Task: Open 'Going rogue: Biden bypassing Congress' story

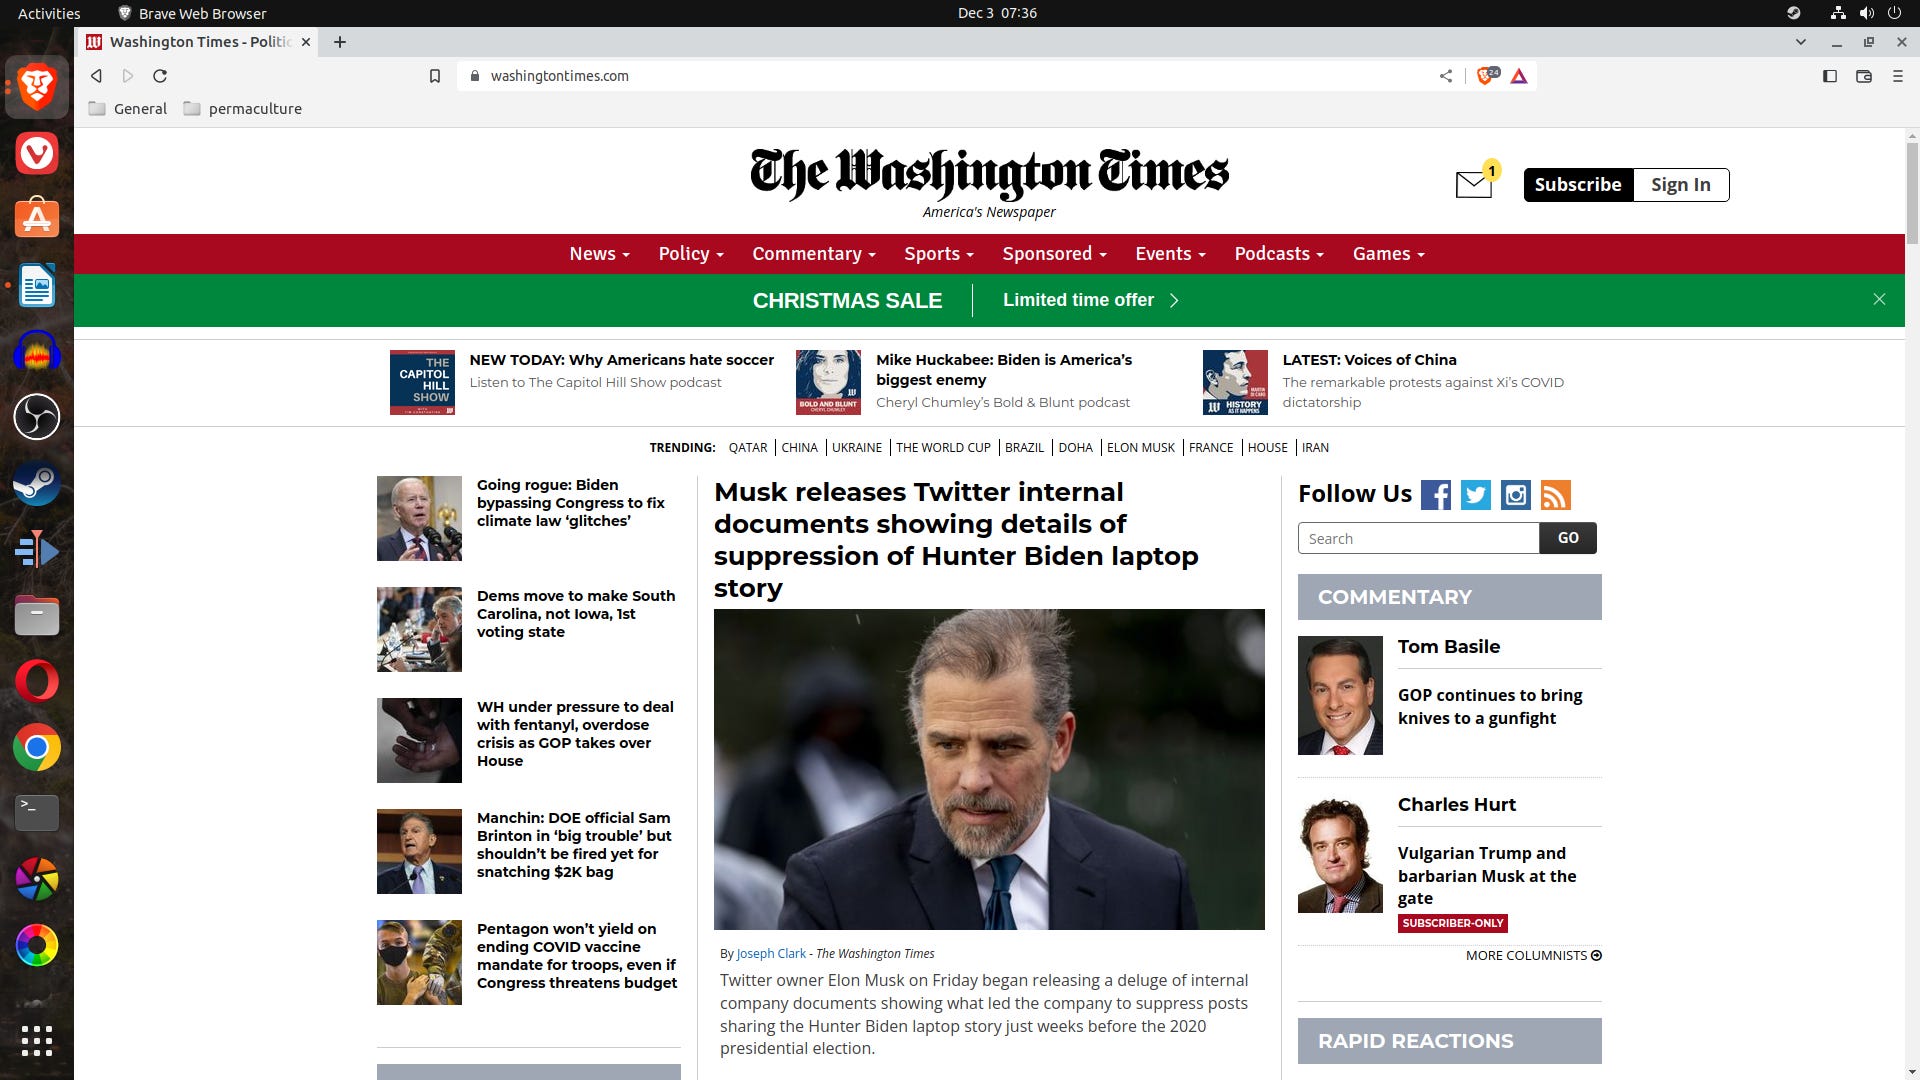Action: (x=571, y=503)
